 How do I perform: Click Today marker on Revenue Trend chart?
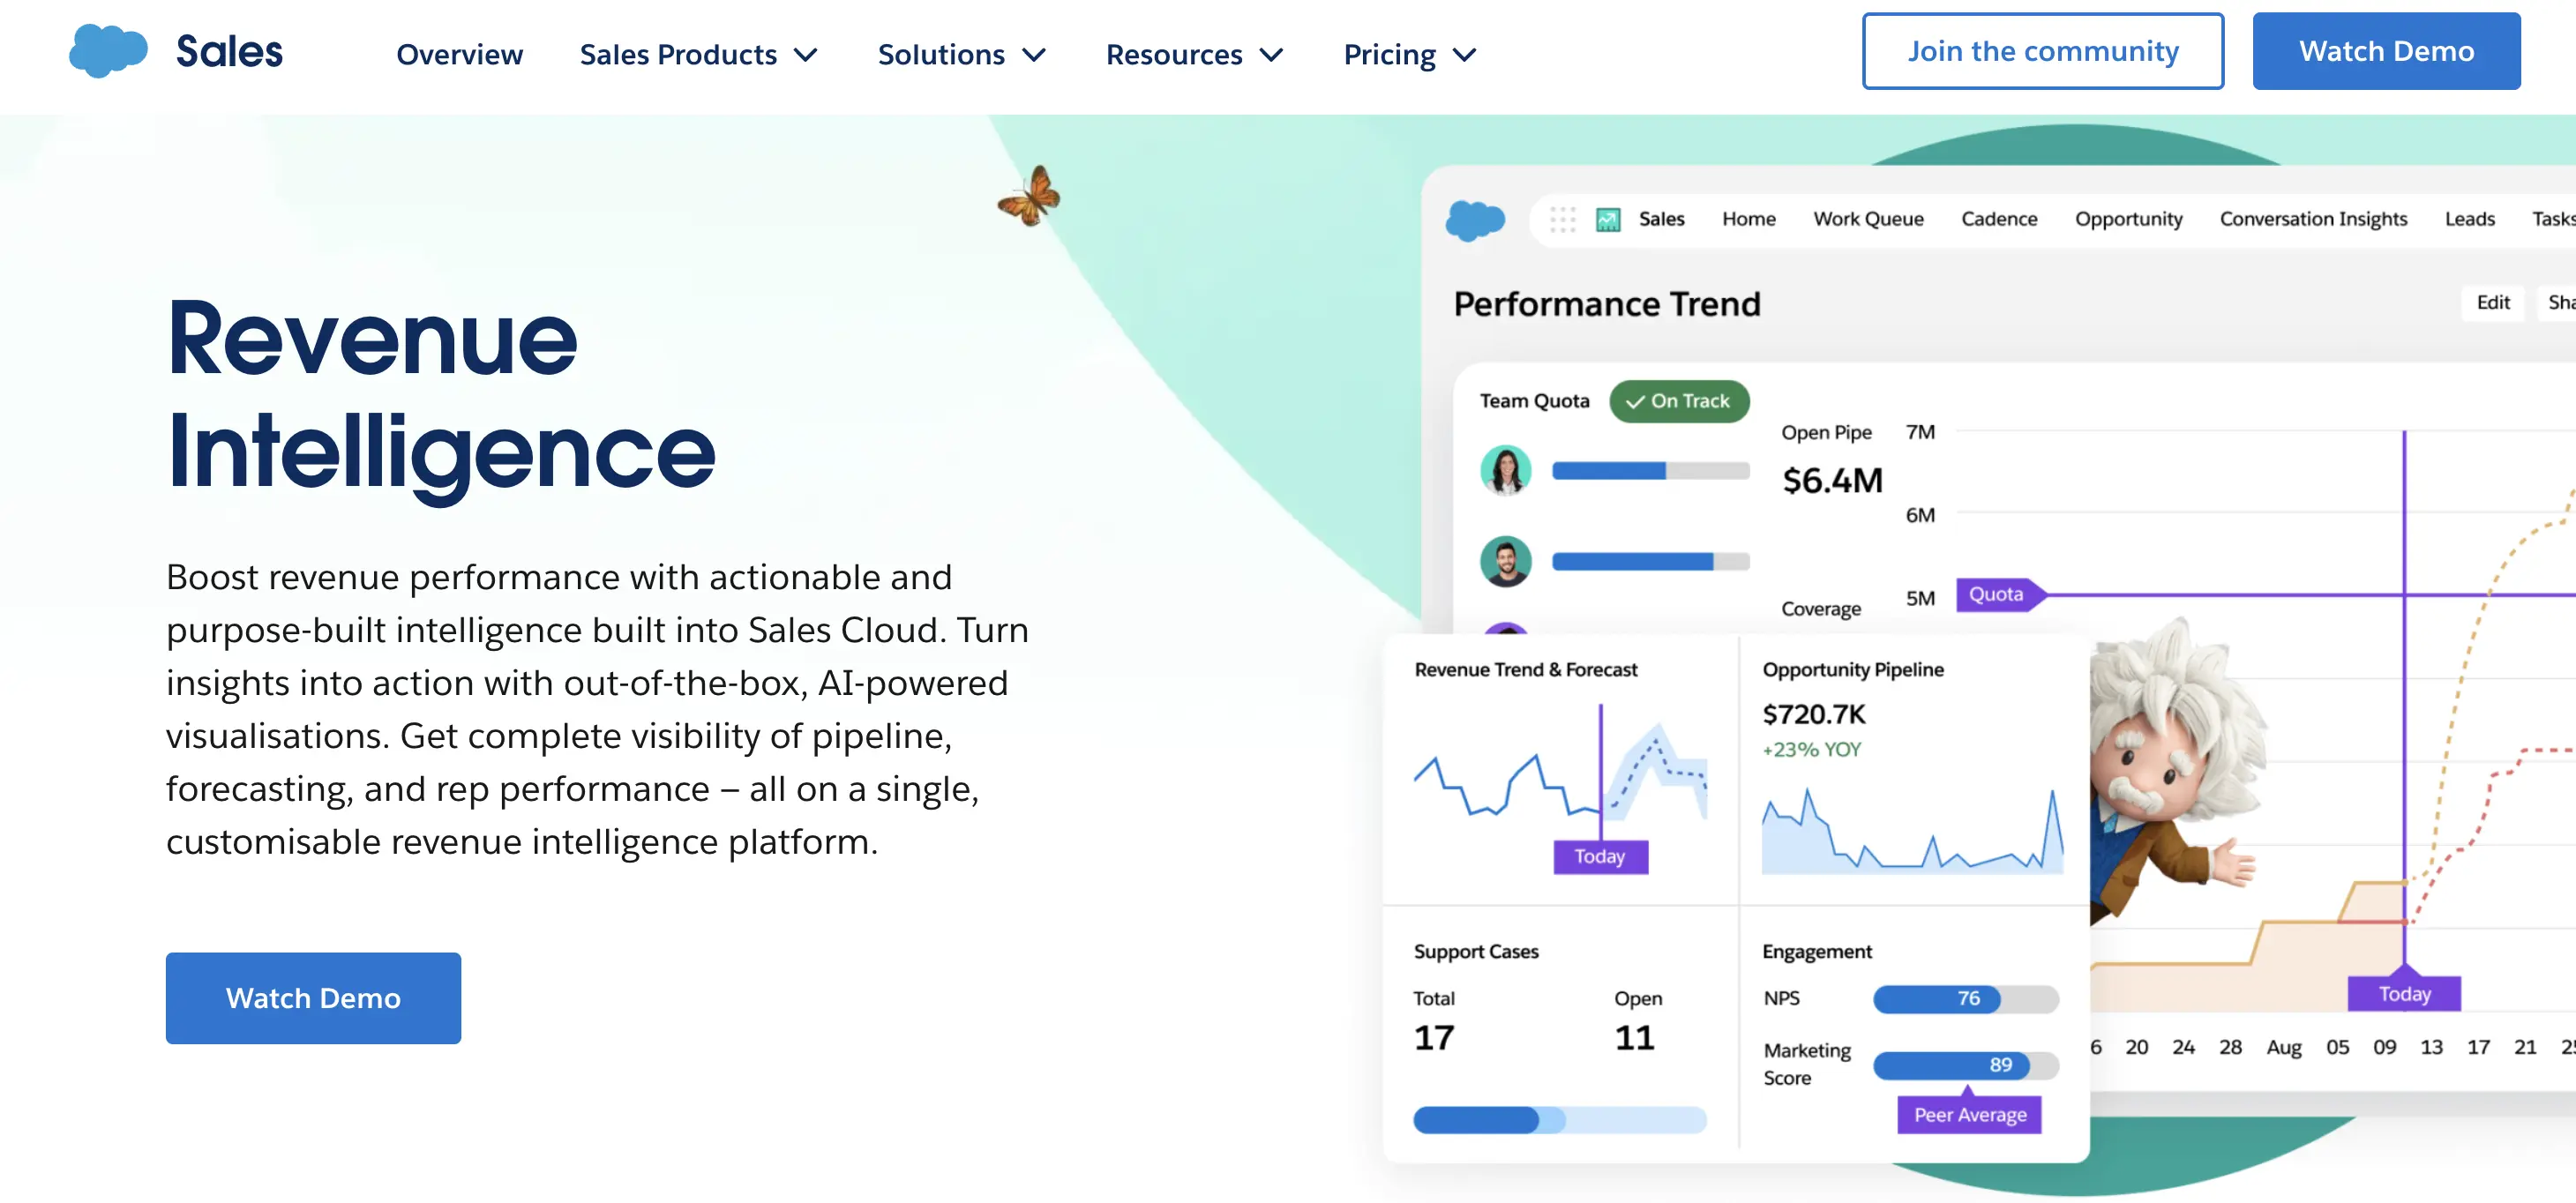pyautogui.click(x=1600, y=856)
